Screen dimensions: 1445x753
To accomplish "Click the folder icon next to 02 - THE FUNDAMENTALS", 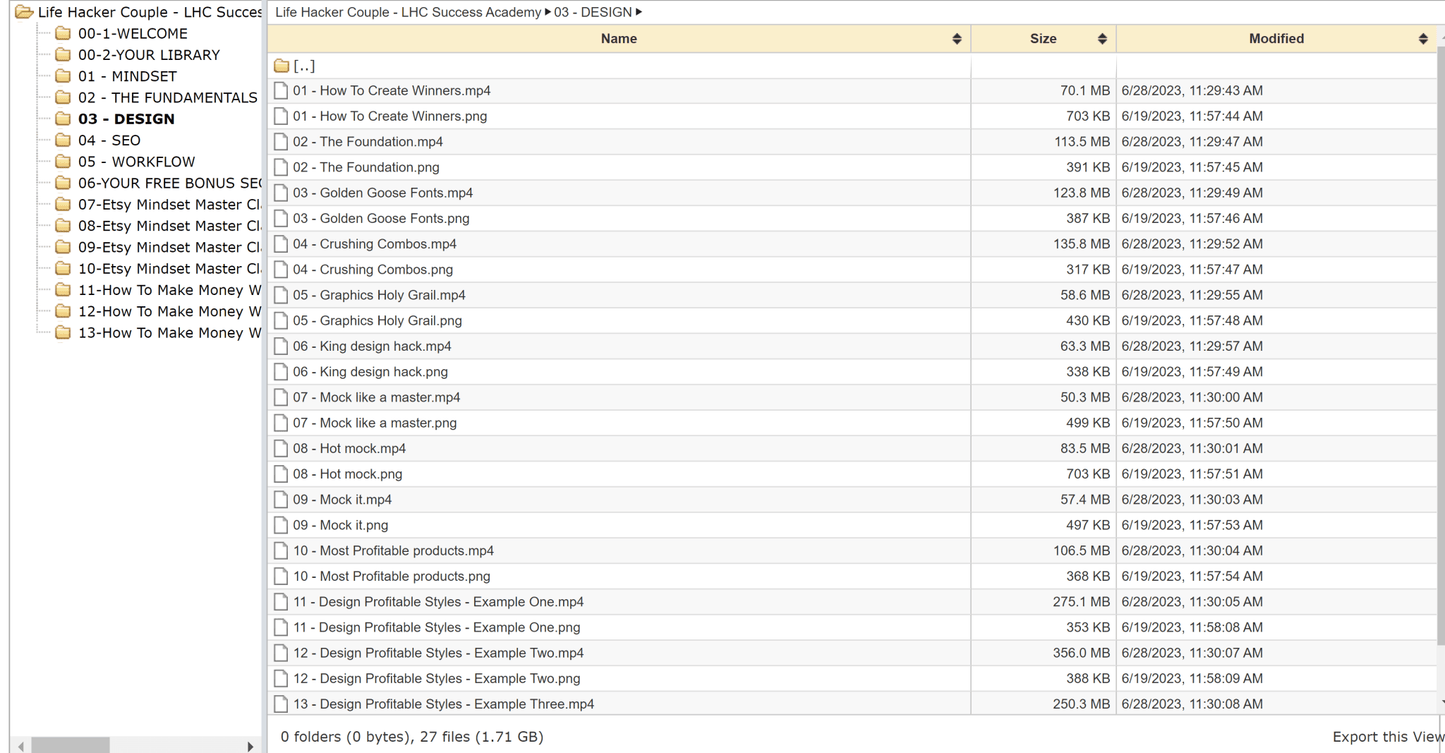I will tap(63, 97).
